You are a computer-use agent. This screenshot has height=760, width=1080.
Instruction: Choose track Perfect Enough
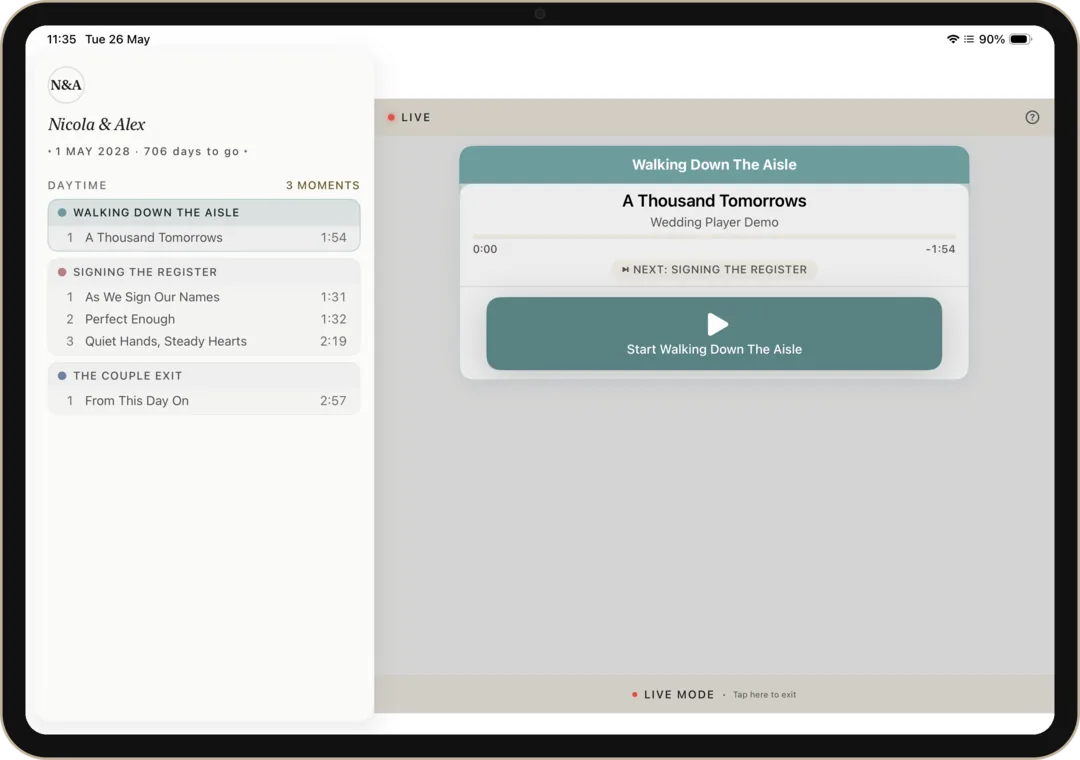coord(204,319)
